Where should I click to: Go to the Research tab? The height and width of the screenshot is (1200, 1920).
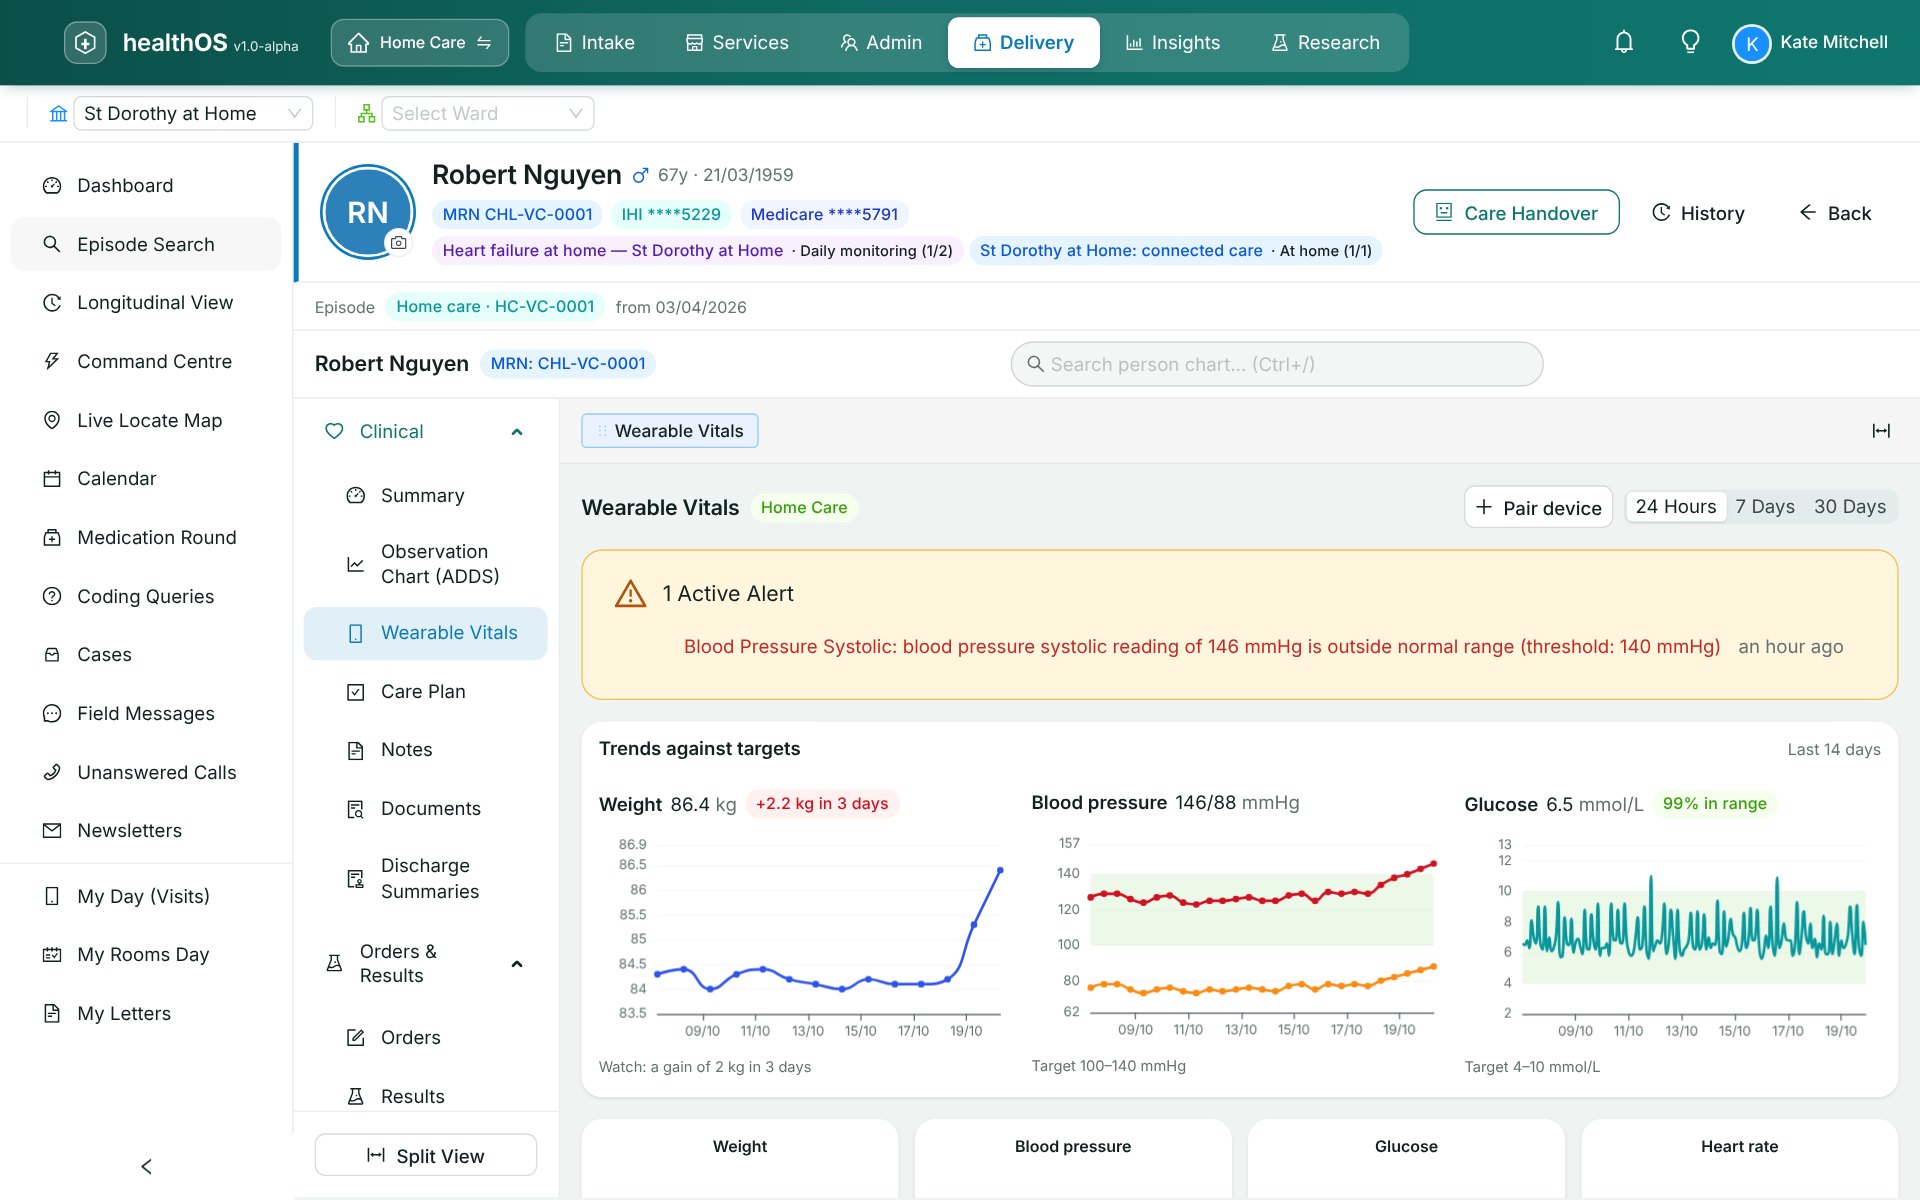(x=1325, y=43)
